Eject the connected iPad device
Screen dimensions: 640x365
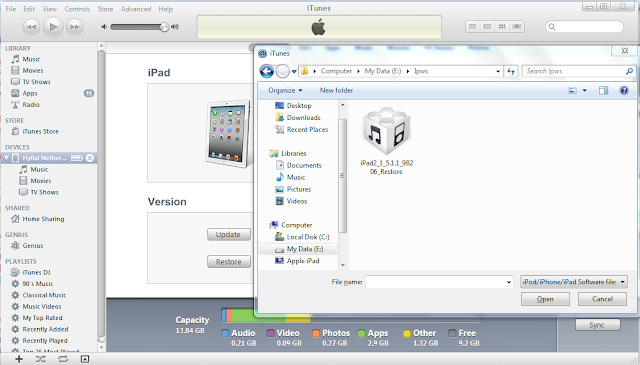[90, 158]
